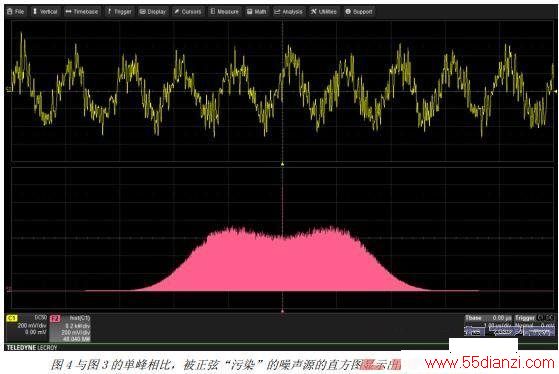Open the Vertical channel setup menu
559x374 pixels.
click(x=45, y=12)
